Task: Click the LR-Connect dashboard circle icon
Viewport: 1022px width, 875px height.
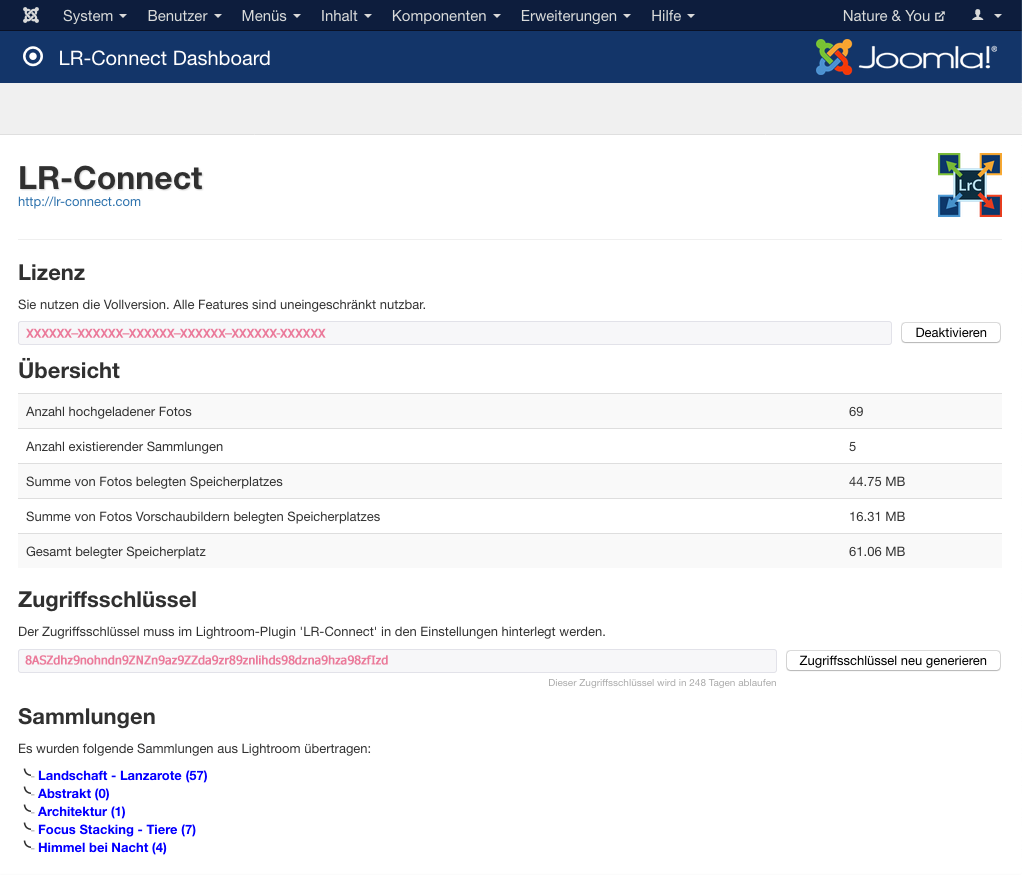Action: [33, 58]
